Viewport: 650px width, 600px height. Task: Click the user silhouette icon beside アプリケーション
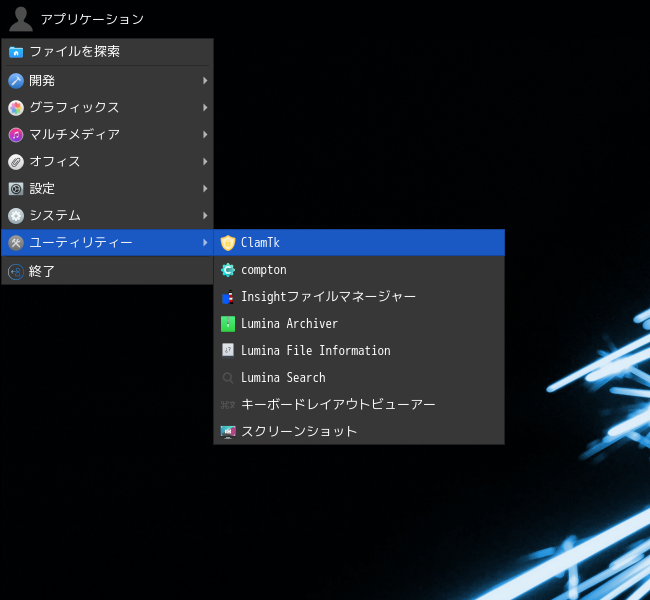point(21,19)
